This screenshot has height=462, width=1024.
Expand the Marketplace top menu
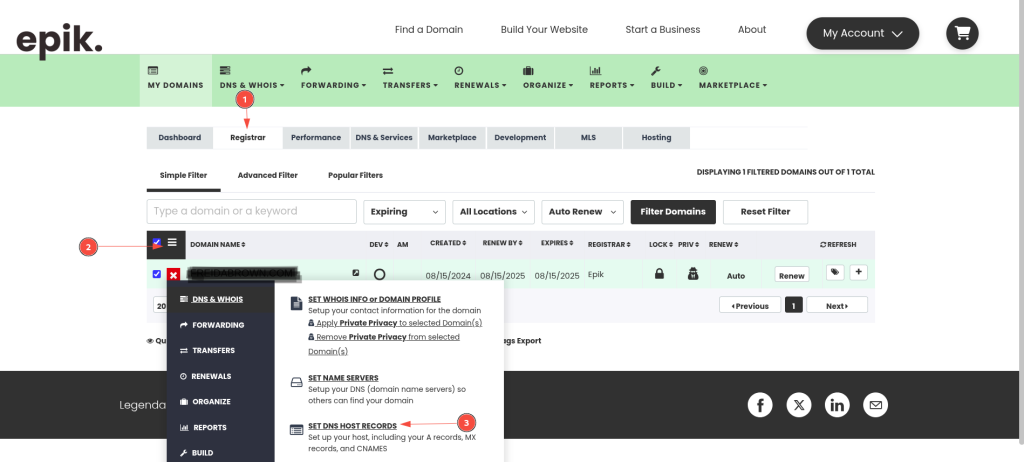click(733, 79)
